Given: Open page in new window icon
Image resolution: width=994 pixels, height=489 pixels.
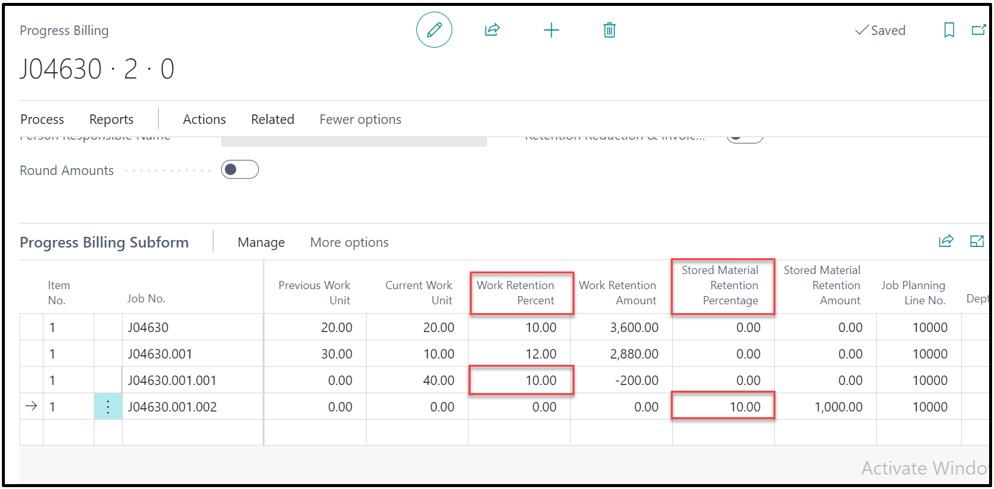Looking at the screenshot, I should tap(978, 30).
